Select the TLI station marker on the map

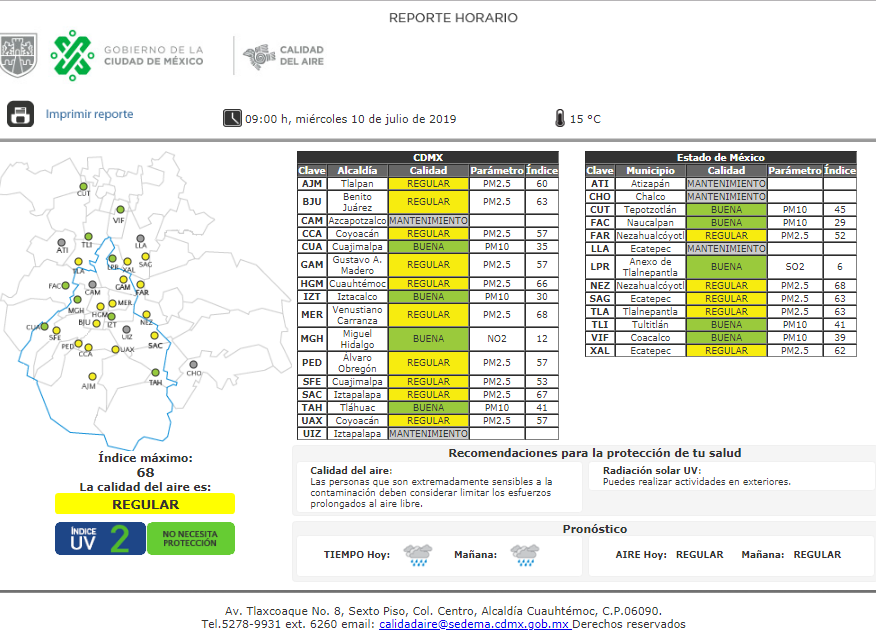[88, 237]
